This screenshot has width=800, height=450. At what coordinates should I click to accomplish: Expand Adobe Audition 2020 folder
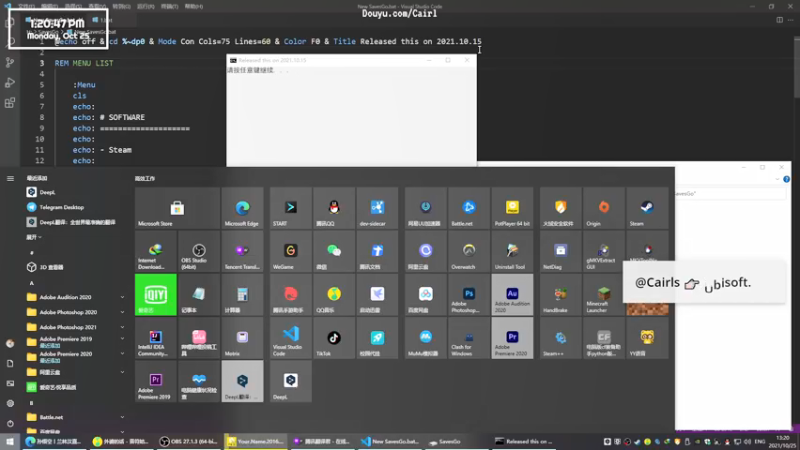click(76, 297)
